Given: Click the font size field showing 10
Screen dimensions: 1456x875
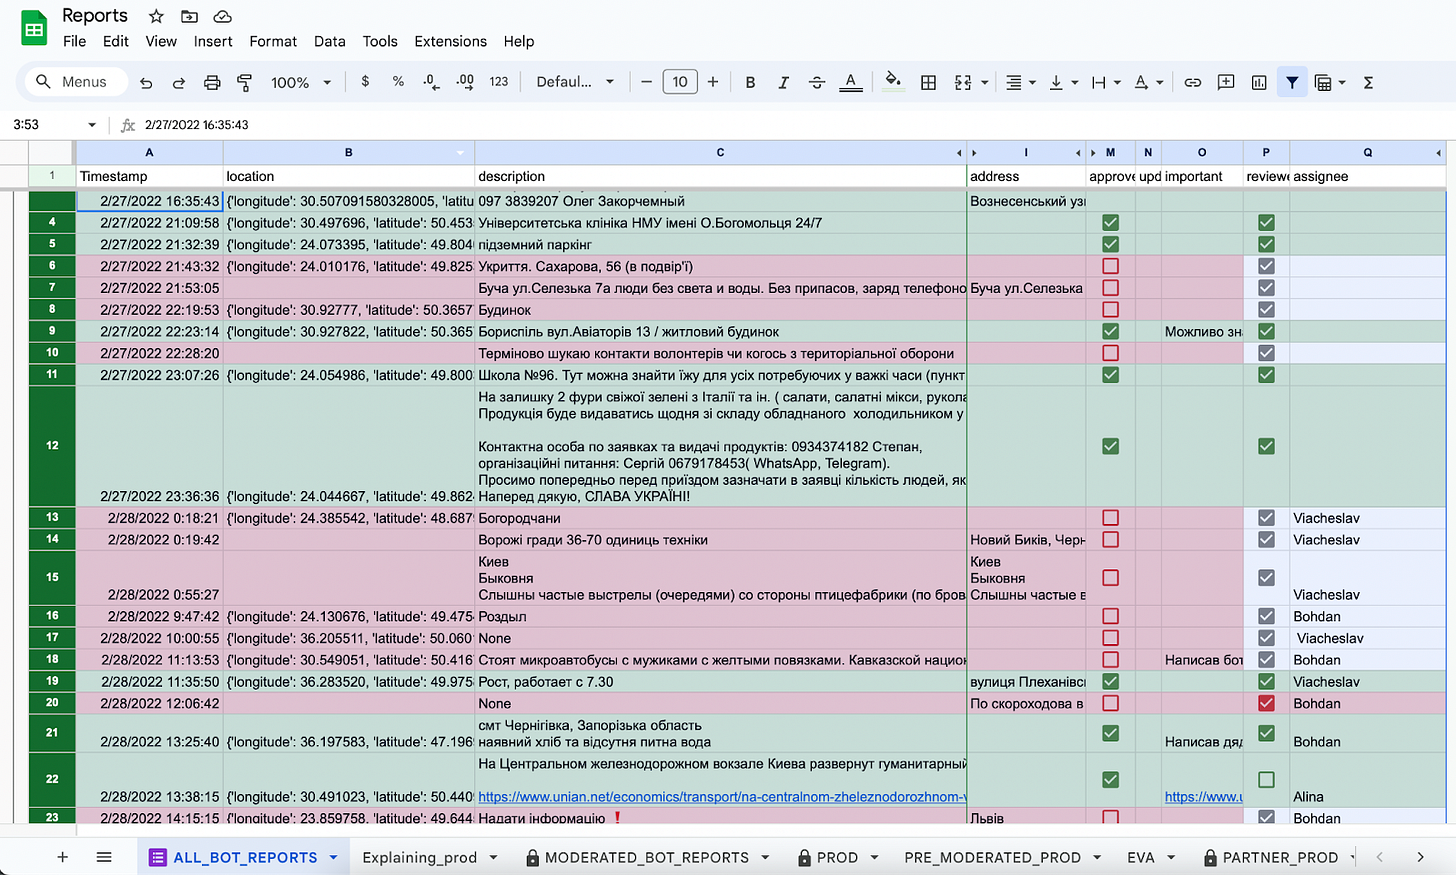Looking at the screenshot, I should (x=680, y=82).
